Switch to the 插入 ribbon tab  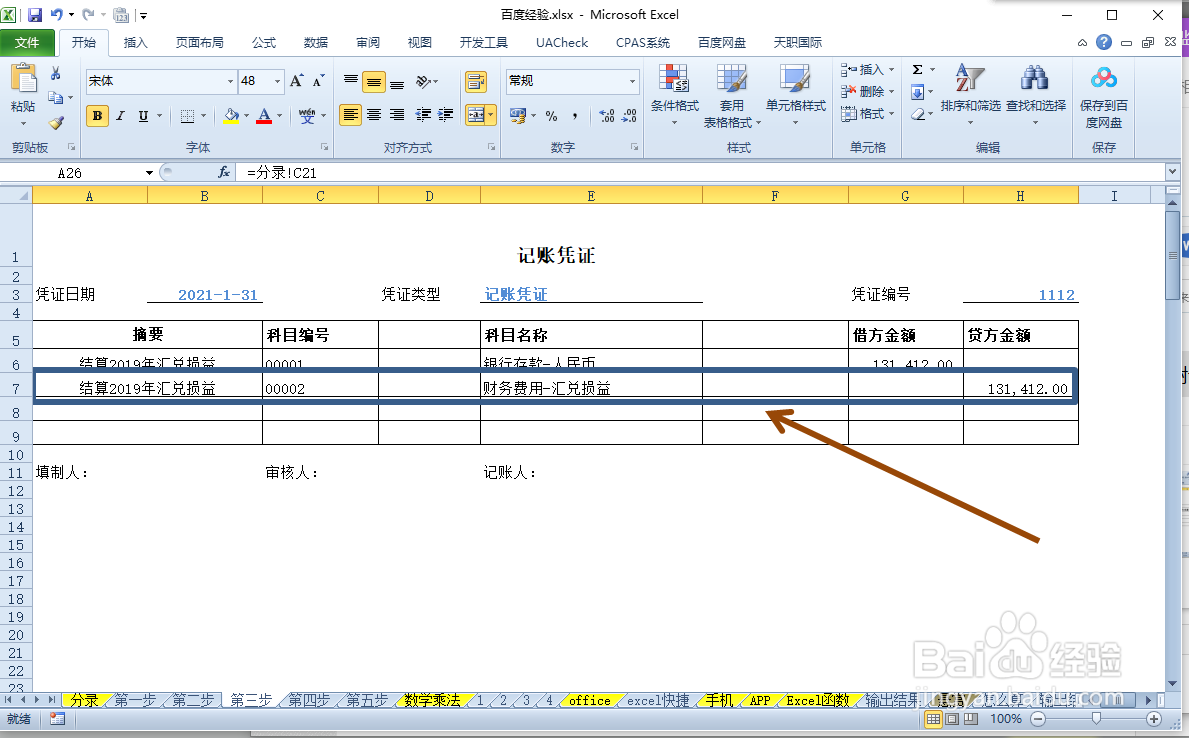135,42
